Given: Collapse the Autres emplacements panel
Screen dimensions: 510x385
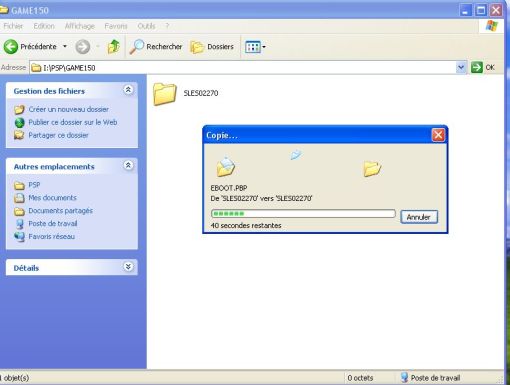Looking at the screenshot, I should (x=128, y=165).
